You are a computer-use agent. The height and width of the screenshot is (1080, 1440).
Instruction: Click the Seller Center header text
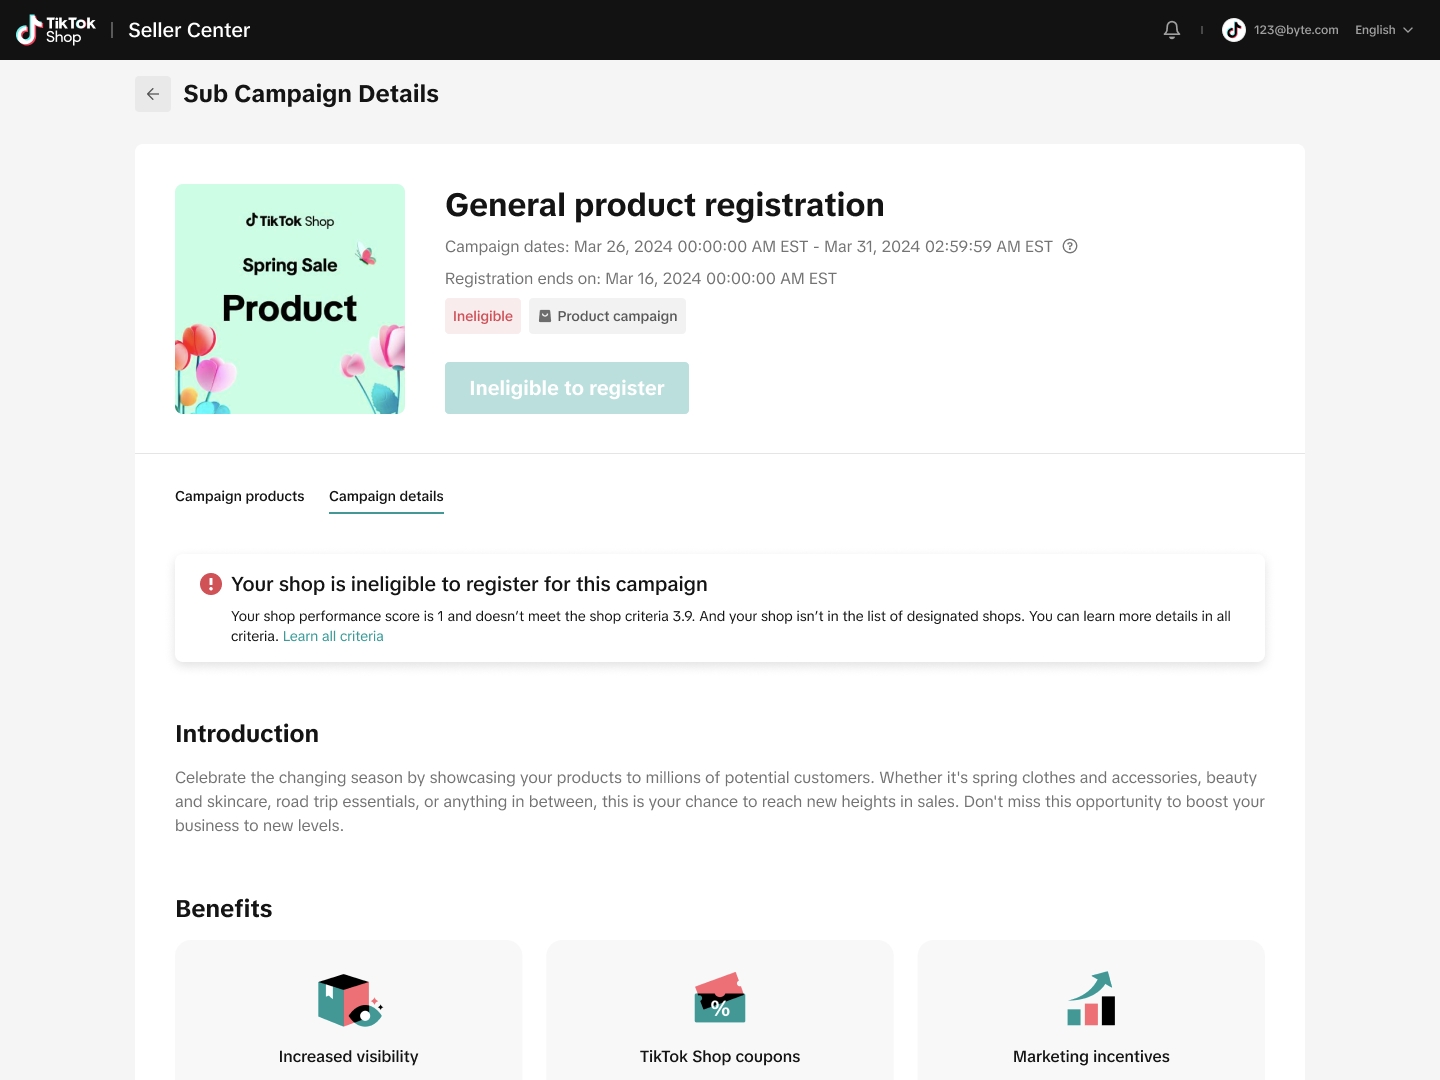pos(189,30)
